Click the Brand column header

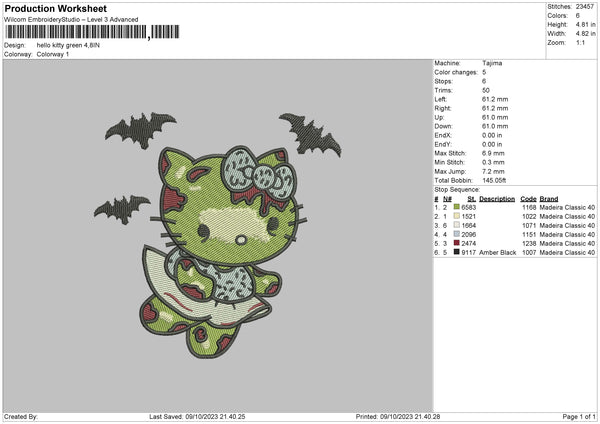549,199
